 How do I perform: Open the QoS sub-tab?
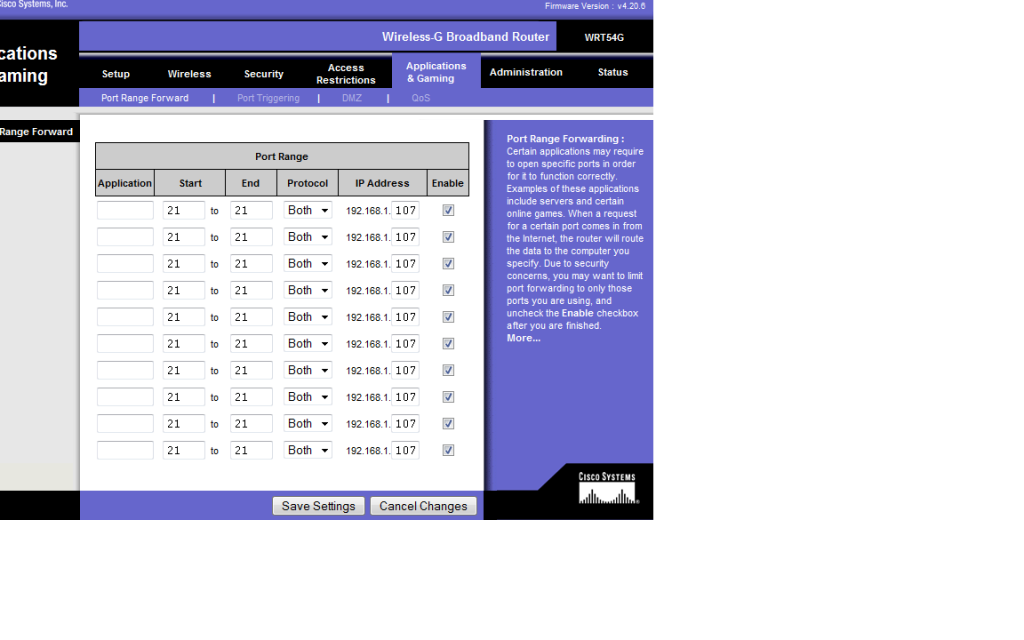[x=421, y=98]
